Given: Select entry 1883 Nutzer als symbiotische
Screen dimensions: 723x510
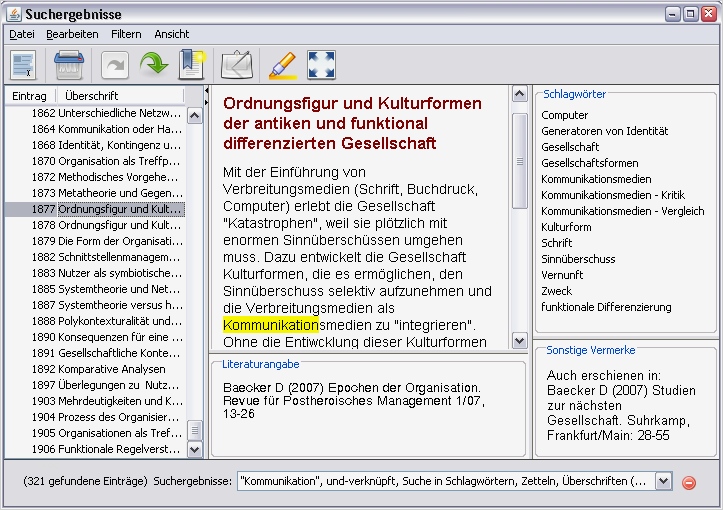Looking at the screenshot, I should click(95, 273).
